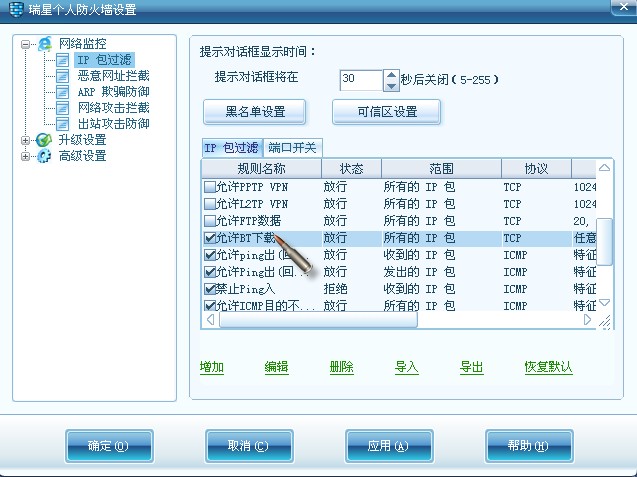Click the 网络监控 globe icon

tap(45, 43)
